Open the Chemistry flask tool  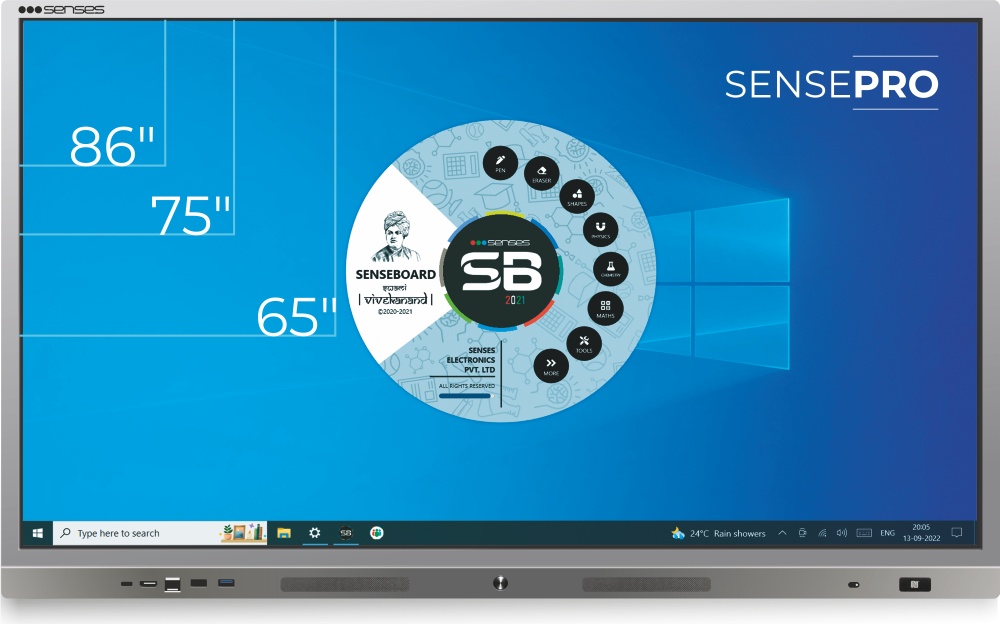610,265
